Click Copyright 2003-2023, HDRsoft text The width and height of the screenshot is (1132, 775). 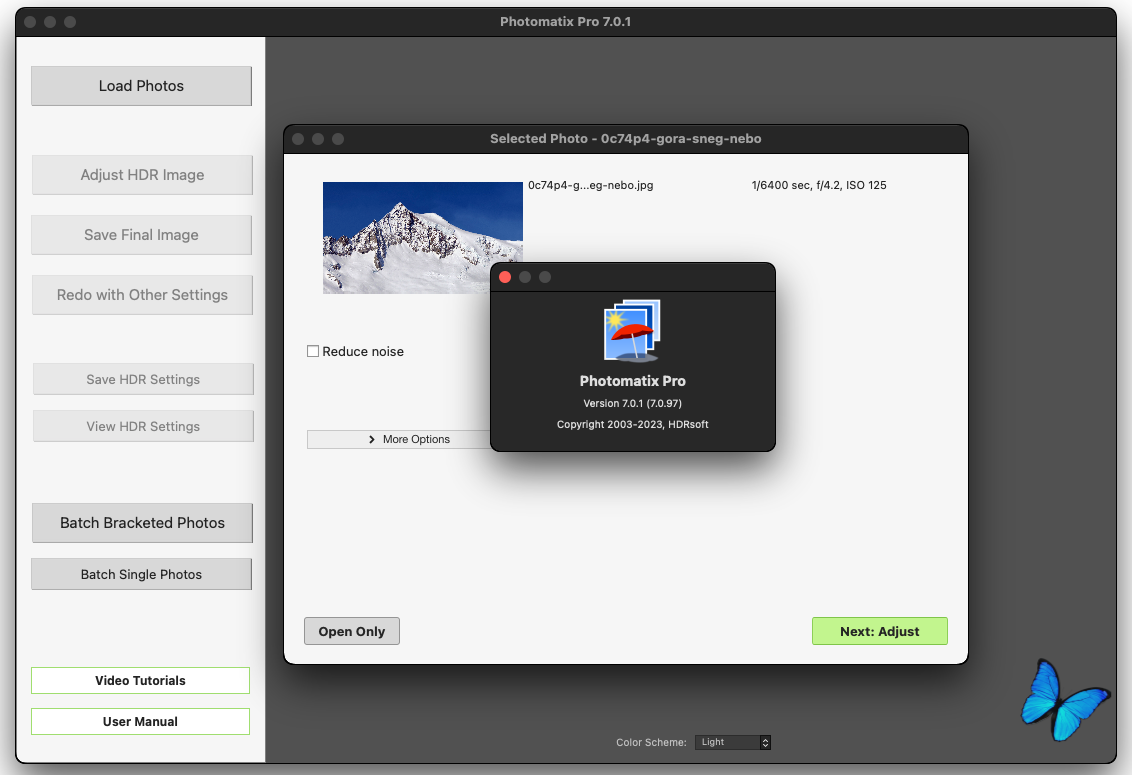pyautogui.click(x=632, y=424)
